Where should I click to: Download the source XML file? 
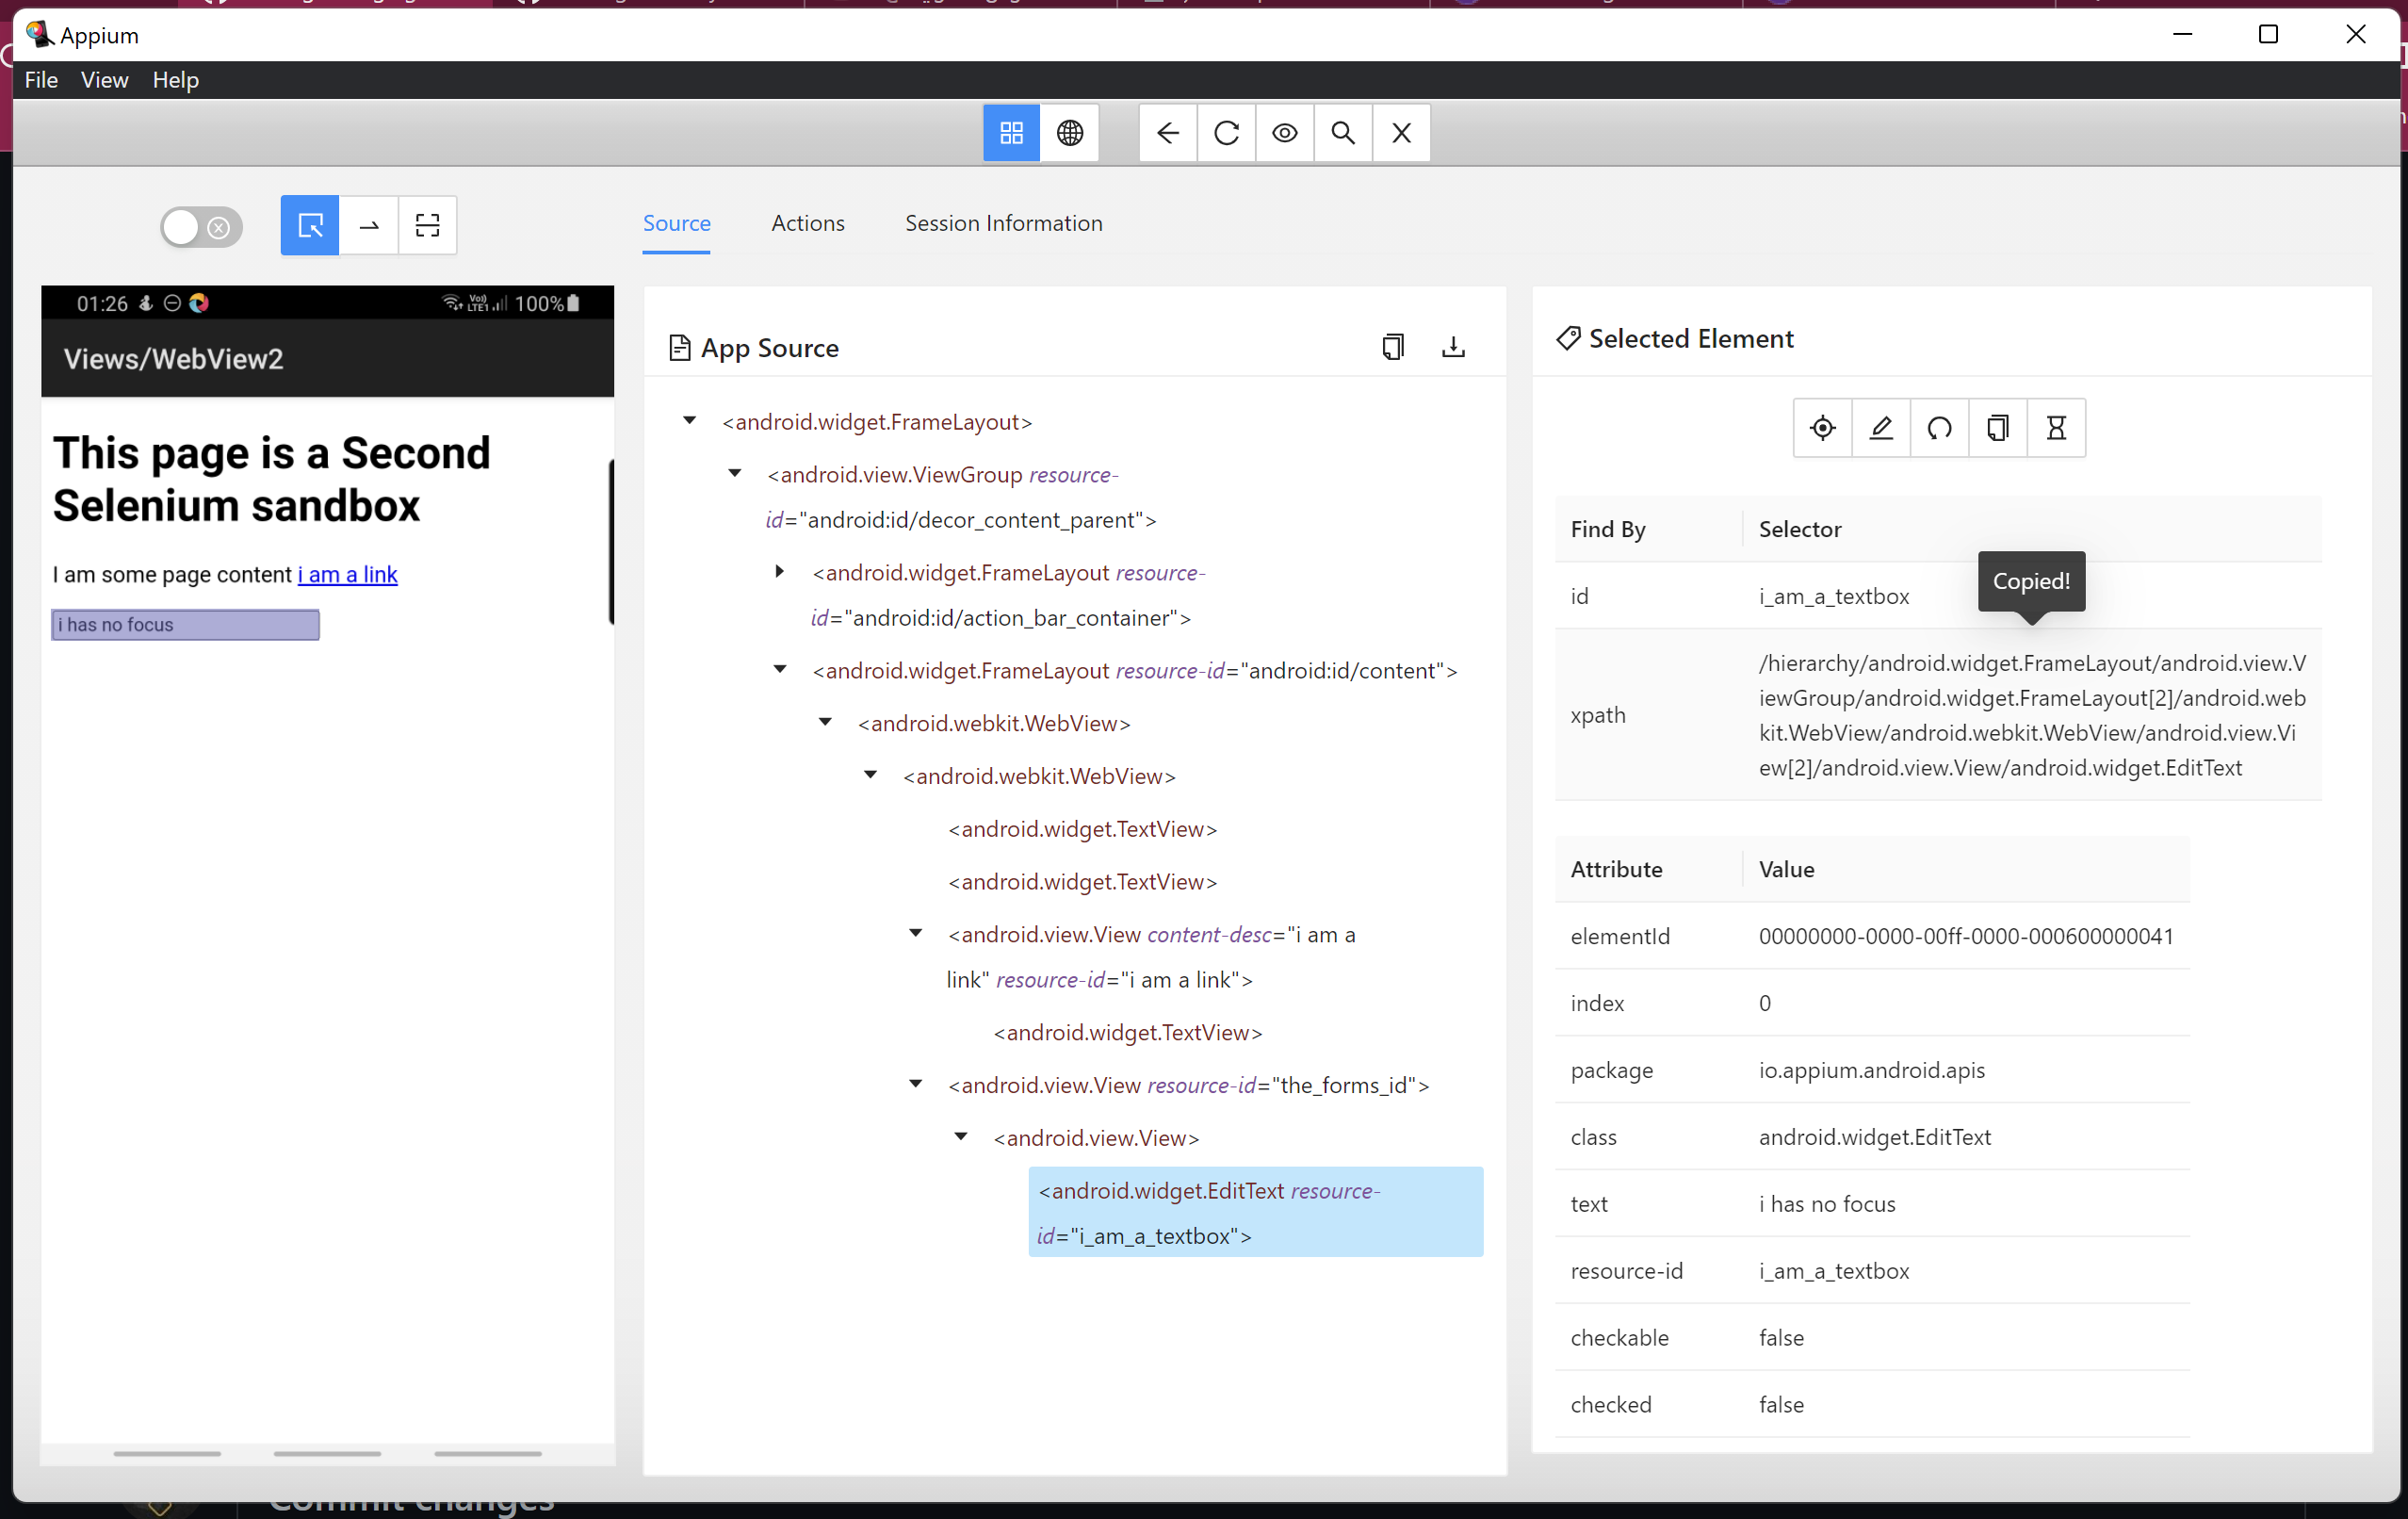[x=1453, y=347]
